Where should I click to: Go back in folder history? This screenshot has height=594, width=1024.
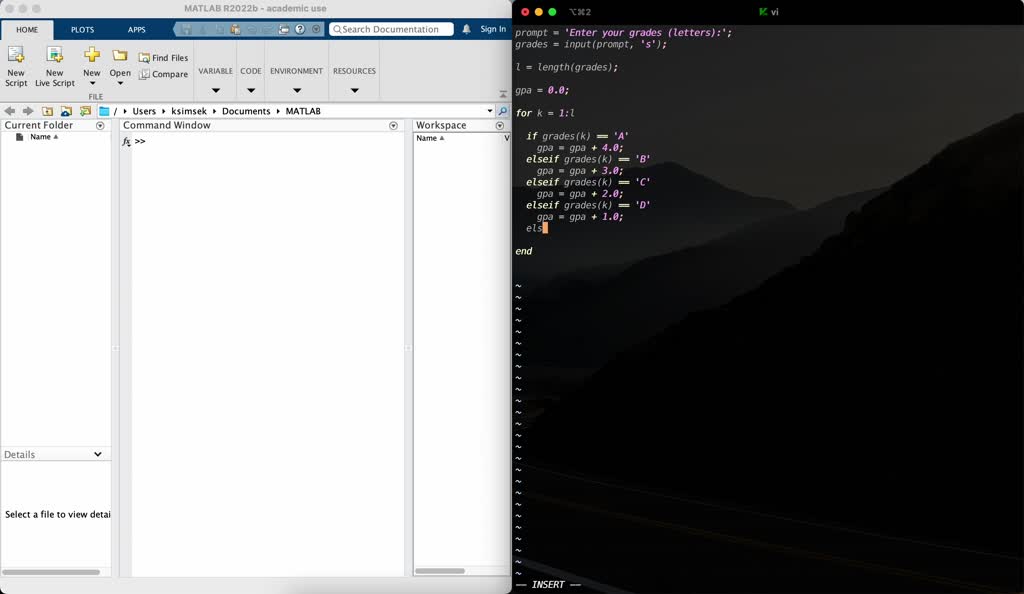pos(10,111)
